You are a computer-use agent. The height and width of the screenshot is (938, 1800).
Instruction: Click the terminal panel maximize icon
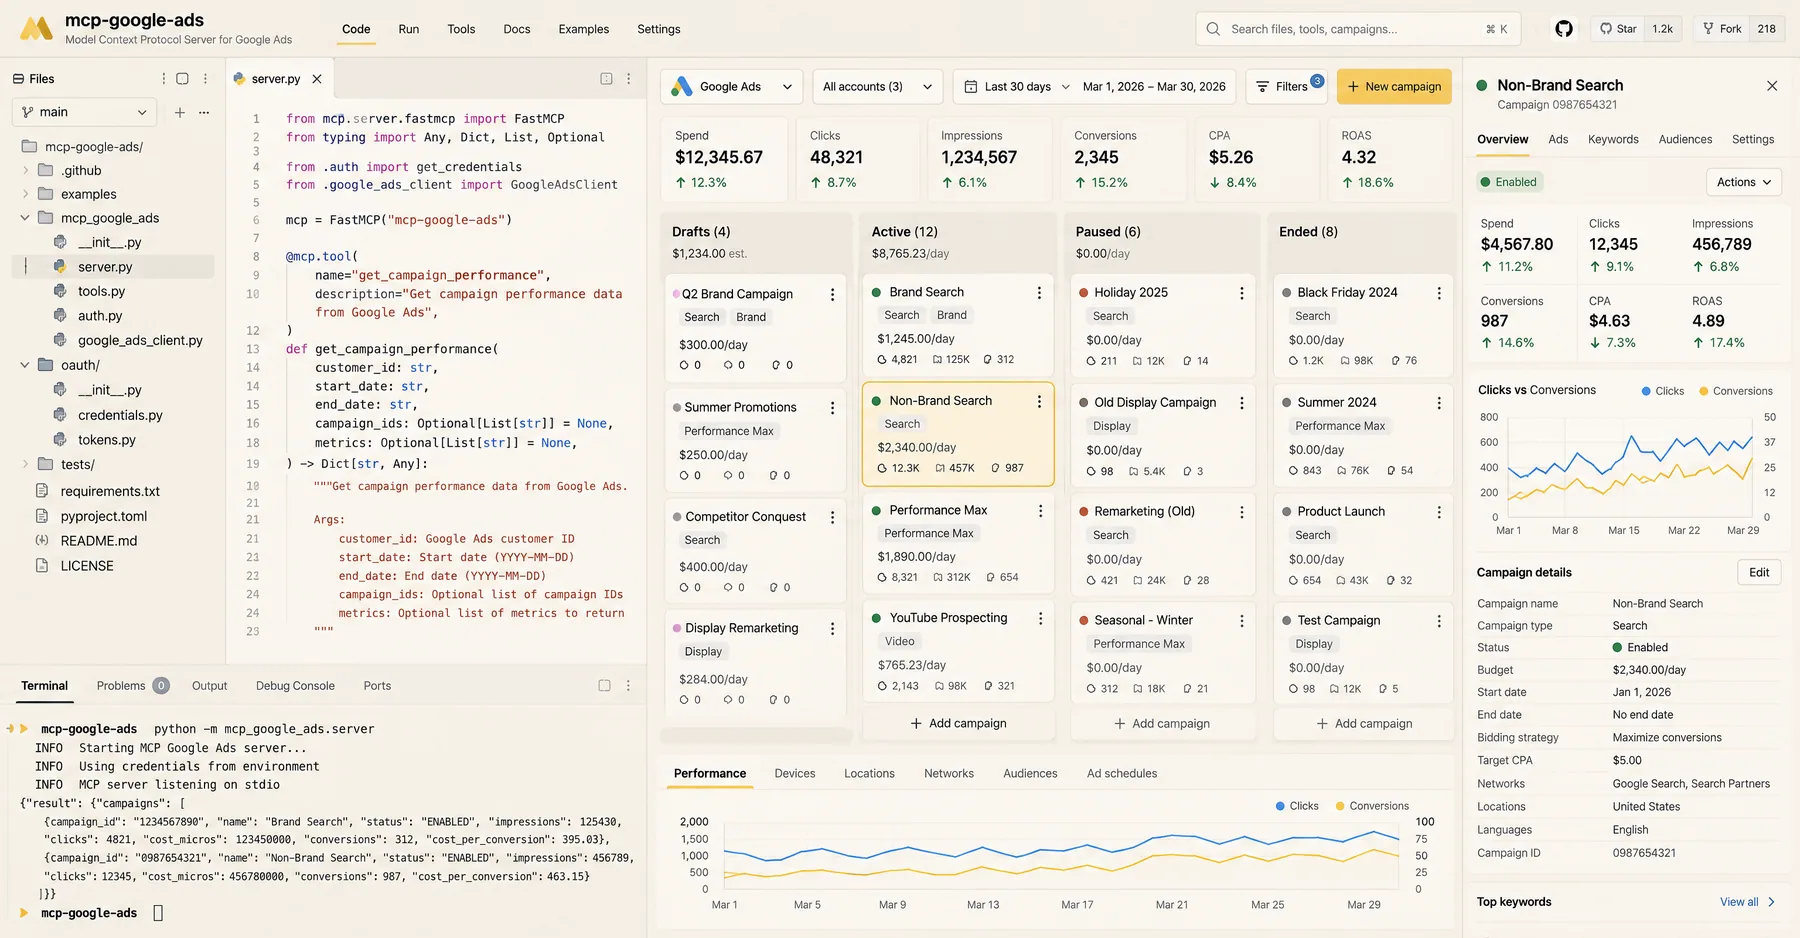click(x=604, y=686)
